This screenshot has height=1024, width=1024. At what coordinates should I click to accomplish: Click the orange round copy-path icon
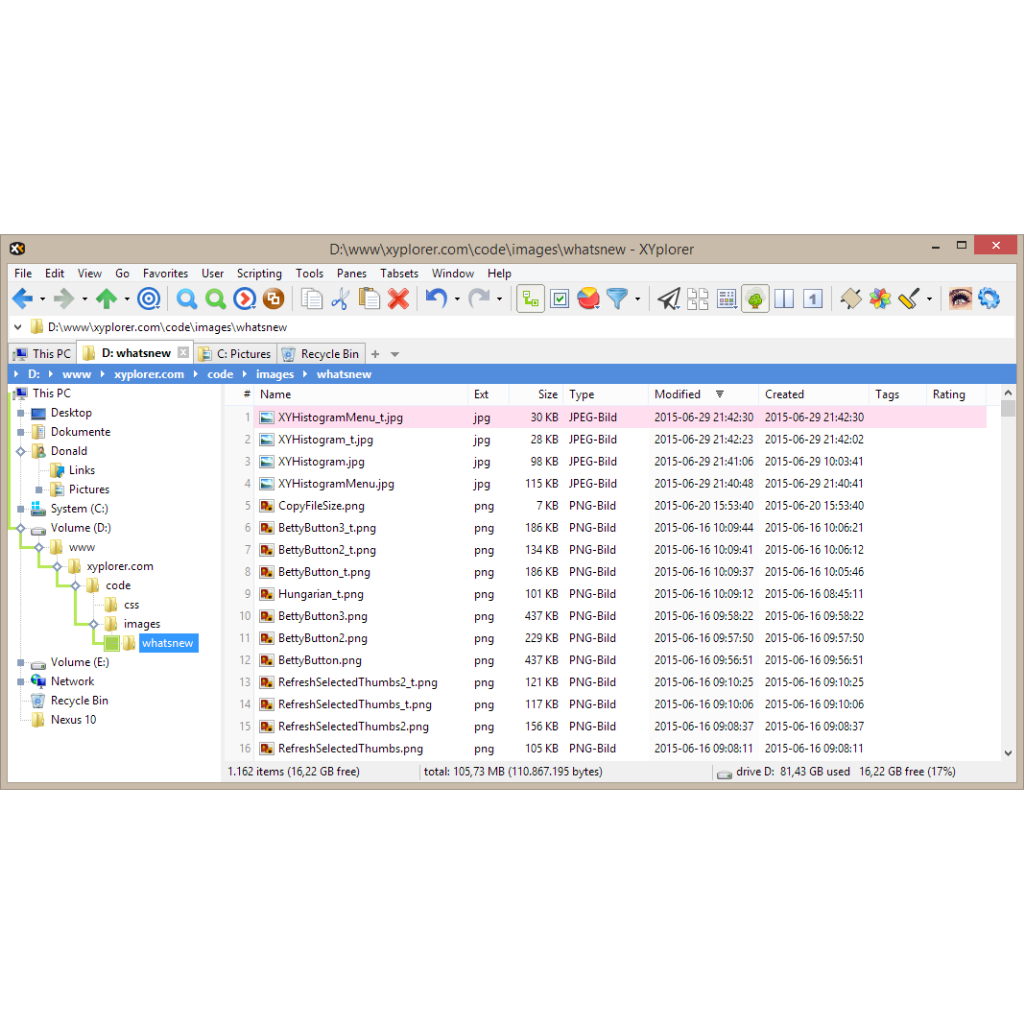274,299
